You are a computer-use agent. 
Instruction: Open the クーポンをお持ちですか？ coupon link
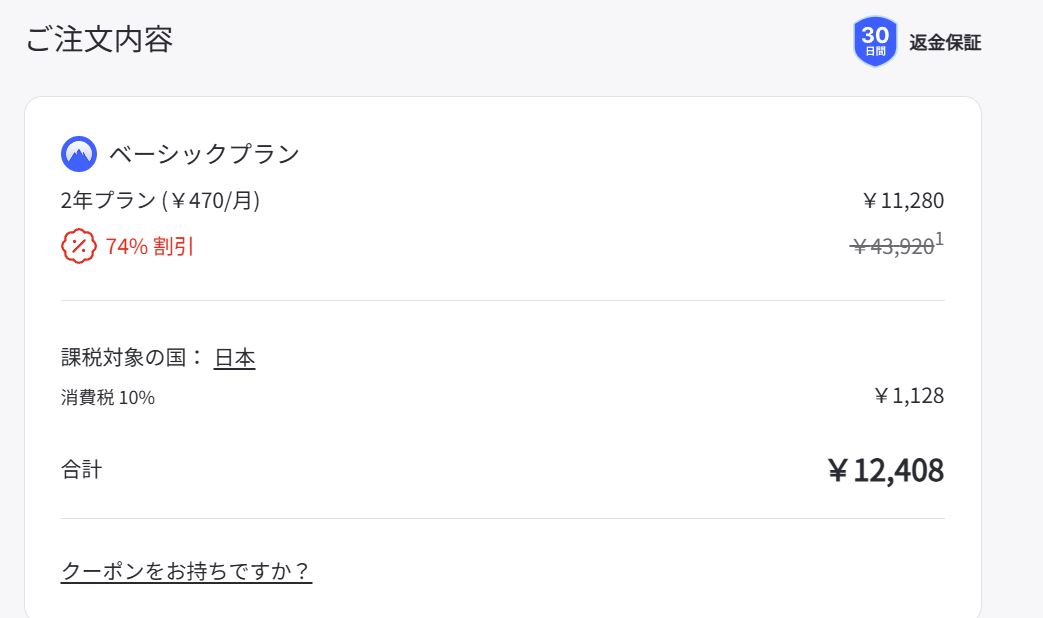(x=186, y=571)
